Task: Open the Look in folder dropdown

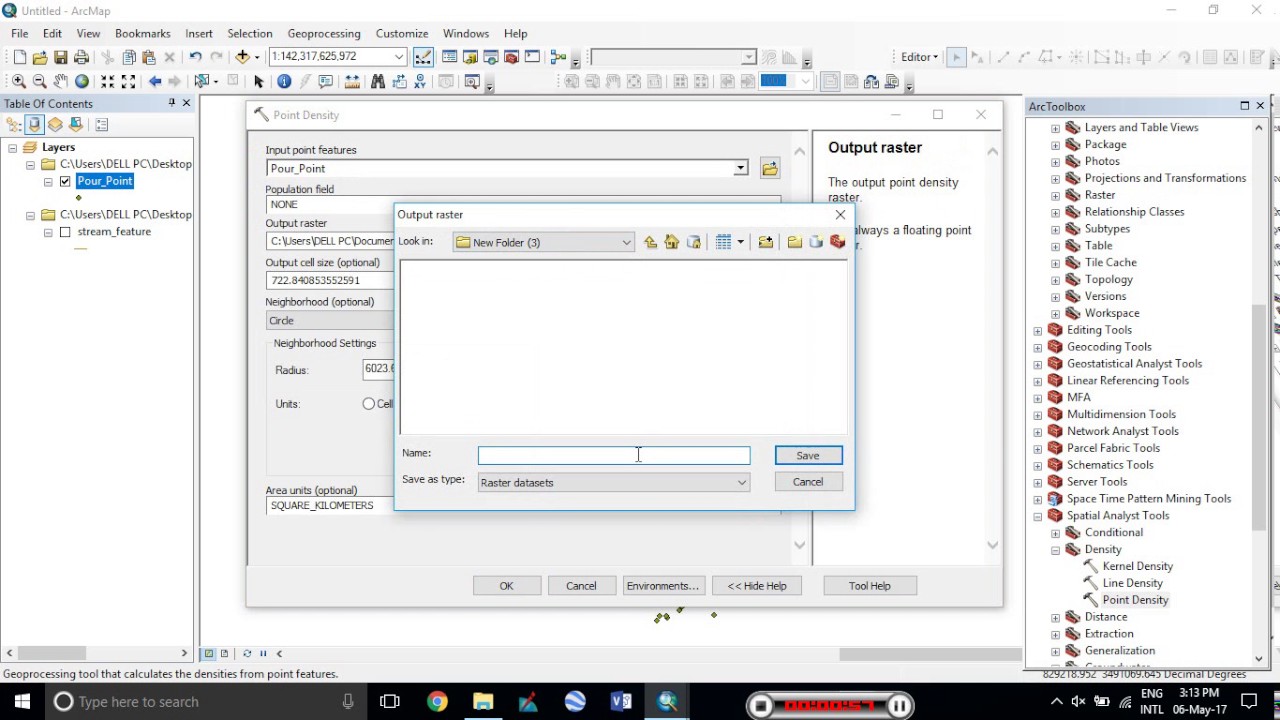Action: 626,242
